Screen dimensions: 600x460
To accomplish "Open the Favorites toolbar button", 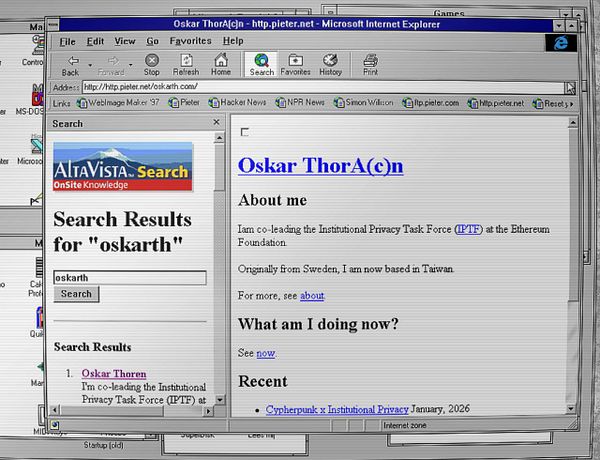I will tap(295, 65).
